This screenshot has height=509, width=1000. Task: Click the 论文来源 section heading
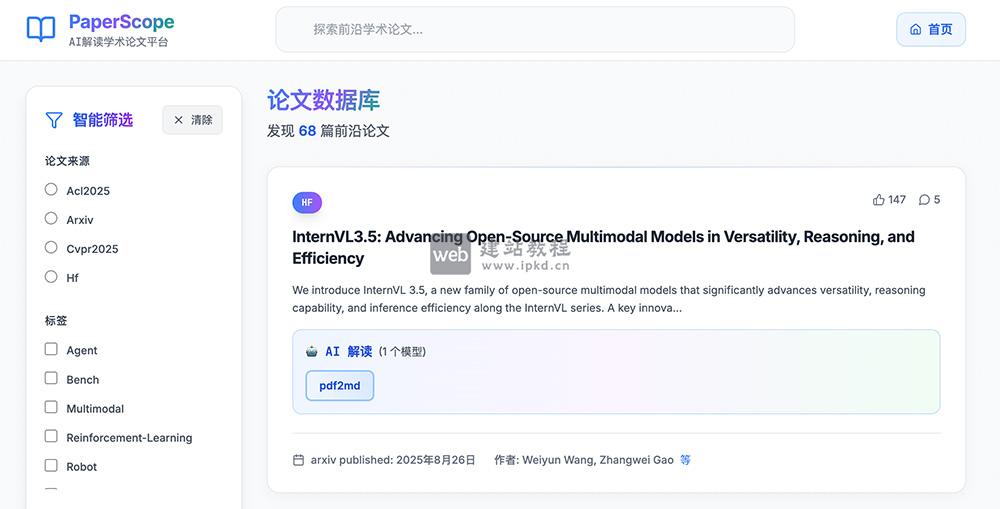(68, 161)
